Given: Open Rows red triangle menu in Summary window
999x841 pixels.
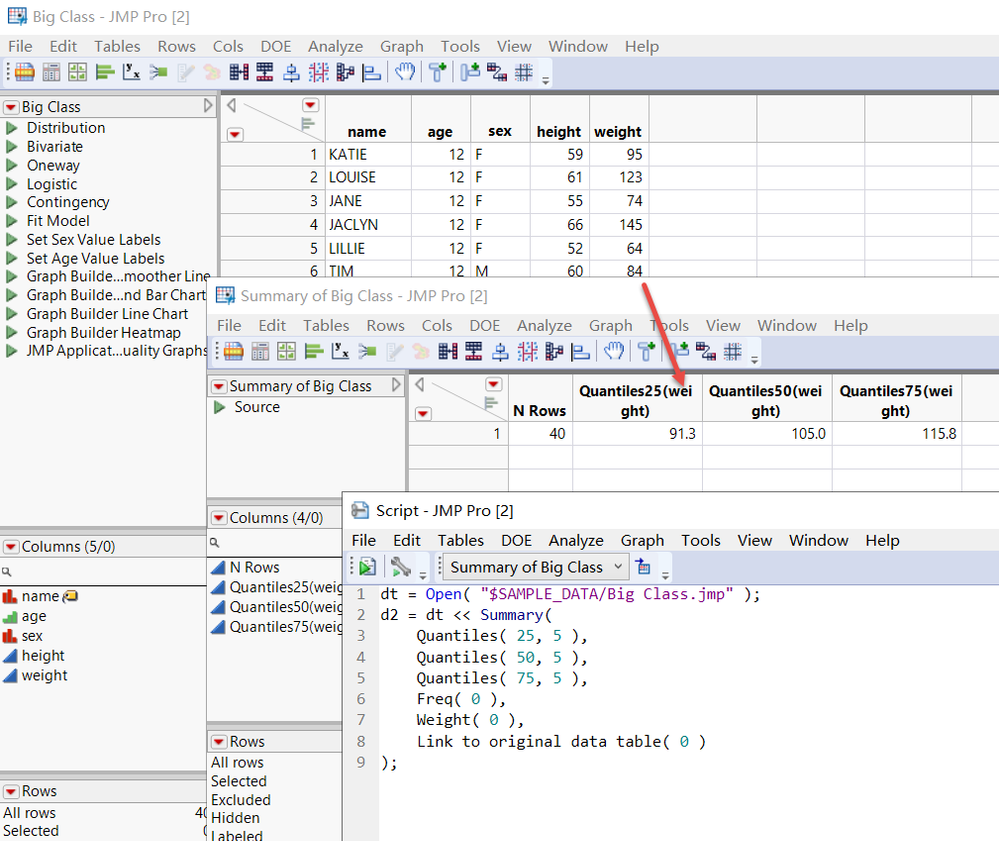Looking at the screenshot, I should [x=219, y=742].
